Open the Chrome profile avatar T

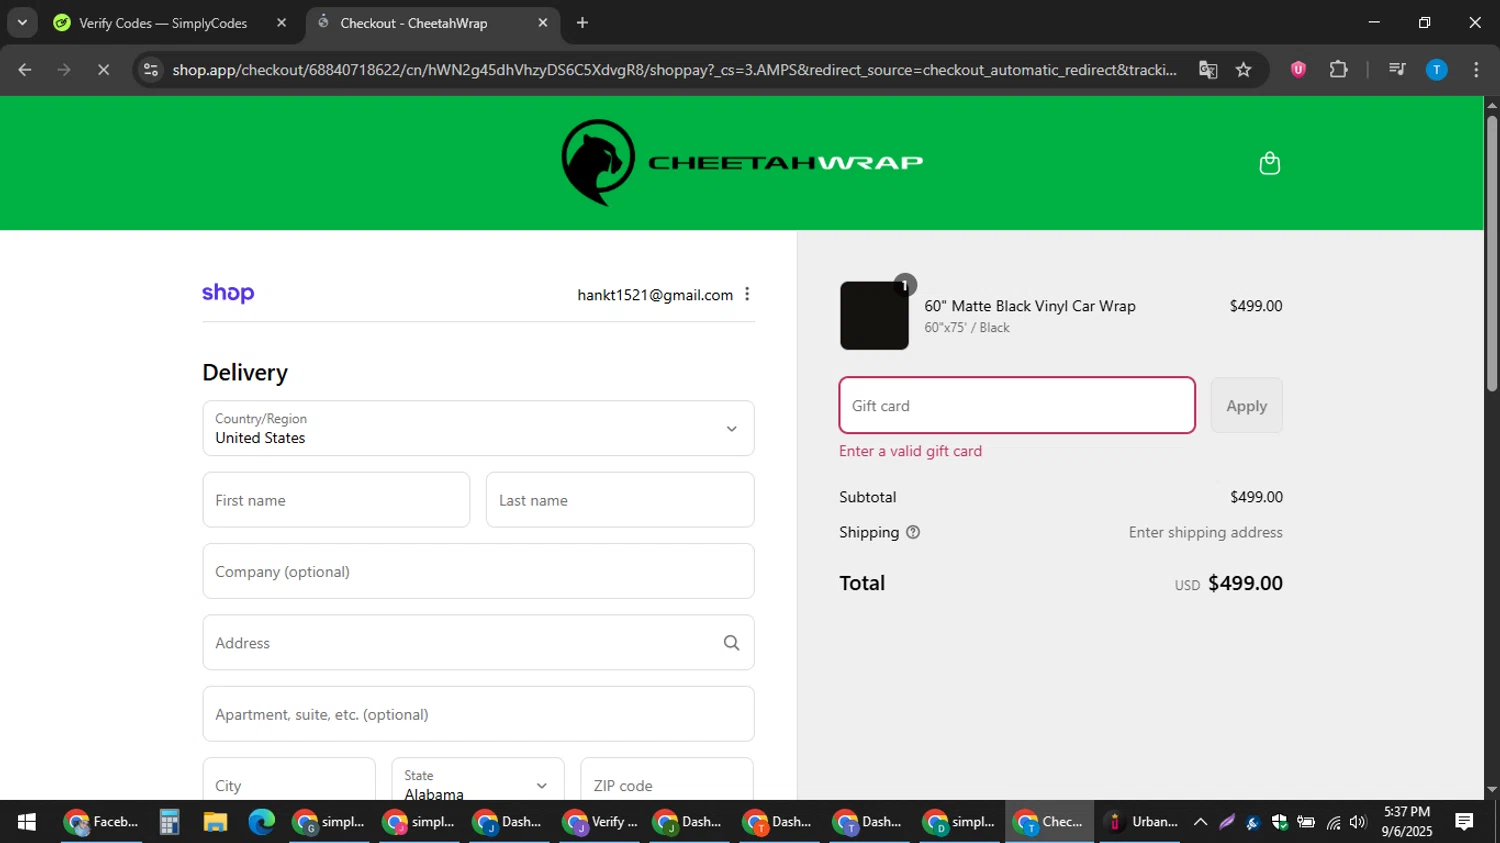pos(1436,69)
